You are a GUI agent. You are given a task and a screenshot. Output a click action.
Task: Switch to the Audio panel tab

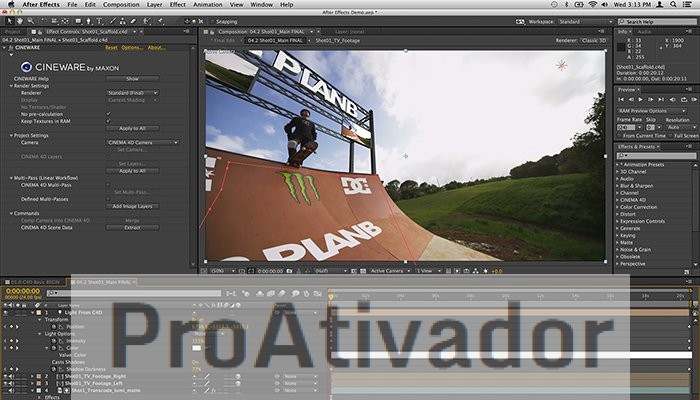644,32
